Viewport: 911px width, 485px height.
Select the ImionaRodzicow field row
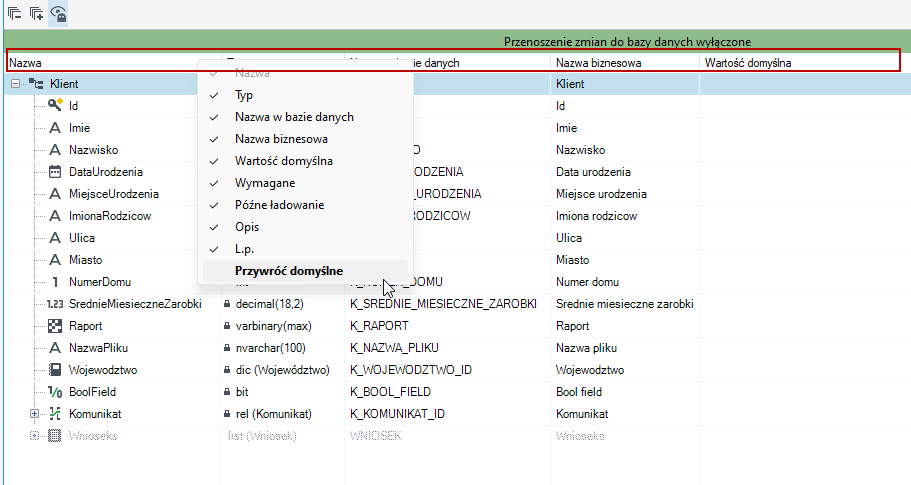[457, 216]
